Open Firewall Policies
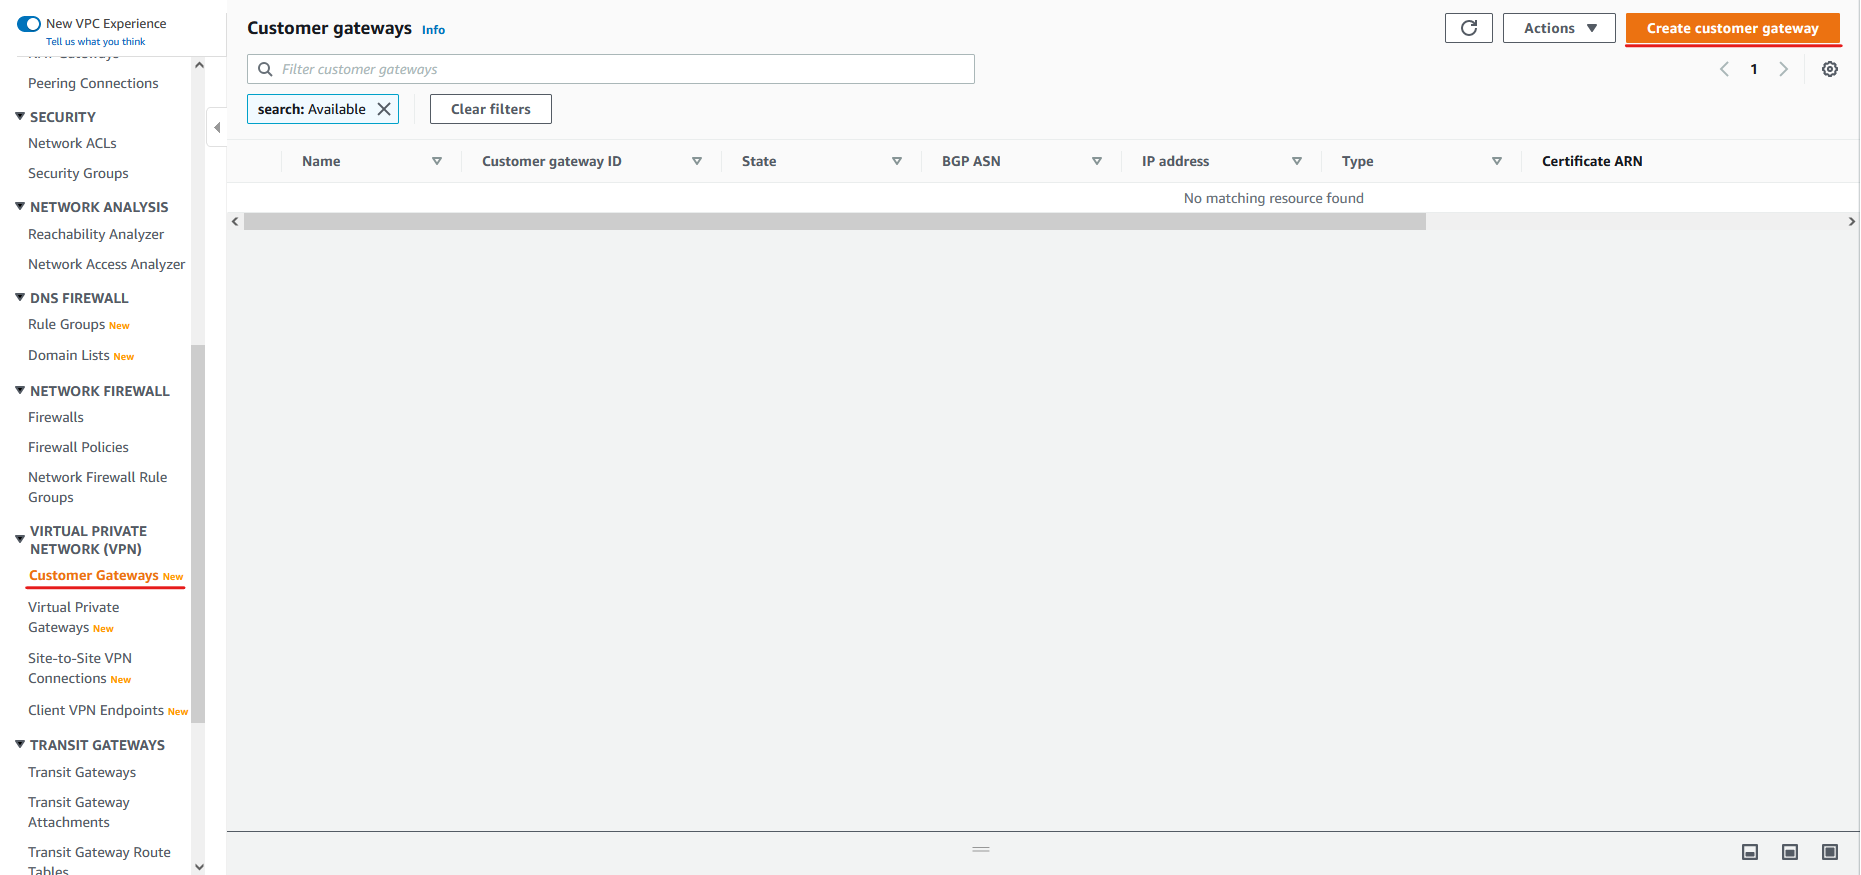 [78, 447]
